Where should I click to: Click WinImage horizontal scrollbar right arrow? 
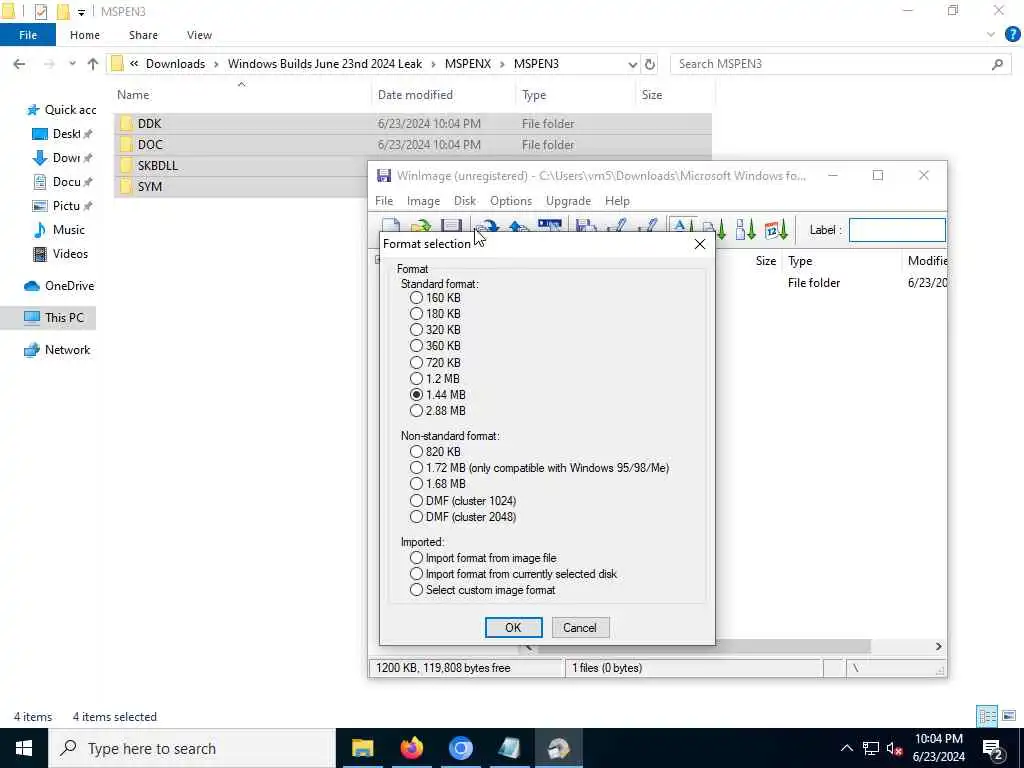[938, 646]
